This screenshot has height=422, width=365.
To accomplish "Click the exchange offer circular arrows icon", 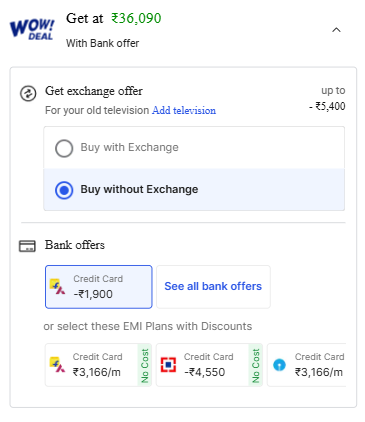I will click(28, 93).
